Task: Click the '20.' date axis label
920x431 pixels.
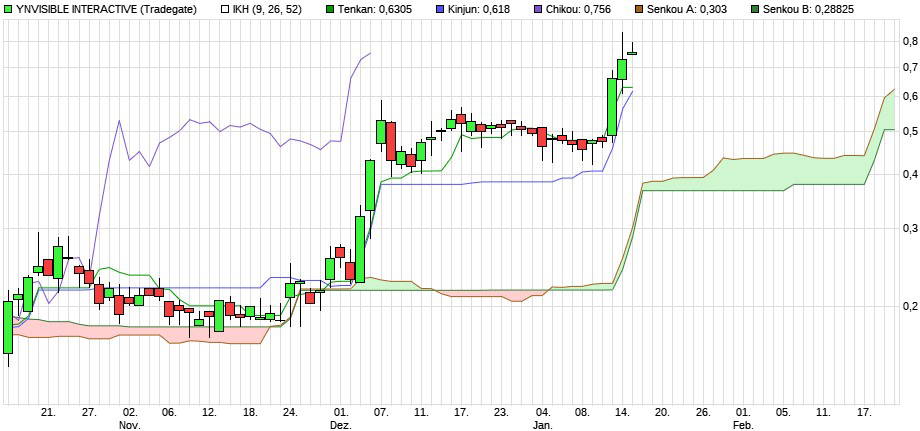Action: [x=664, y=413]
